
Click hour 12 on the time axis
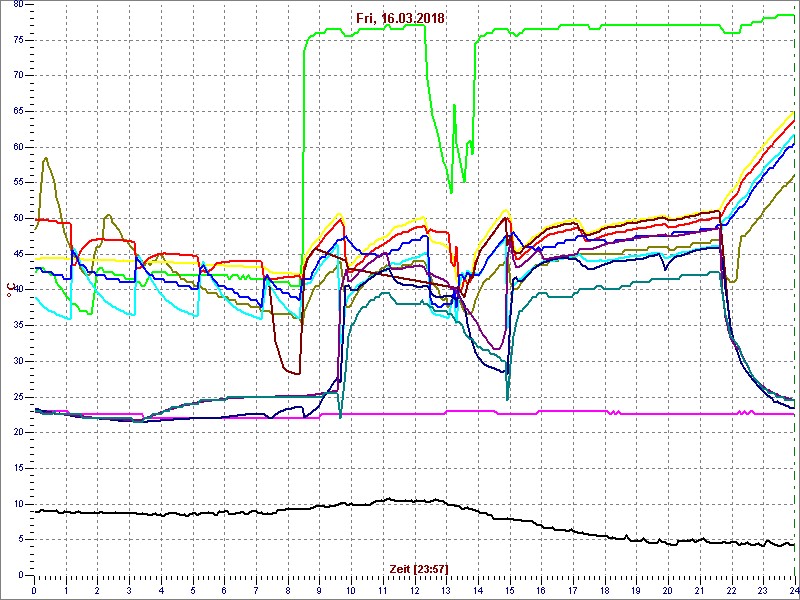coord(414,588)
